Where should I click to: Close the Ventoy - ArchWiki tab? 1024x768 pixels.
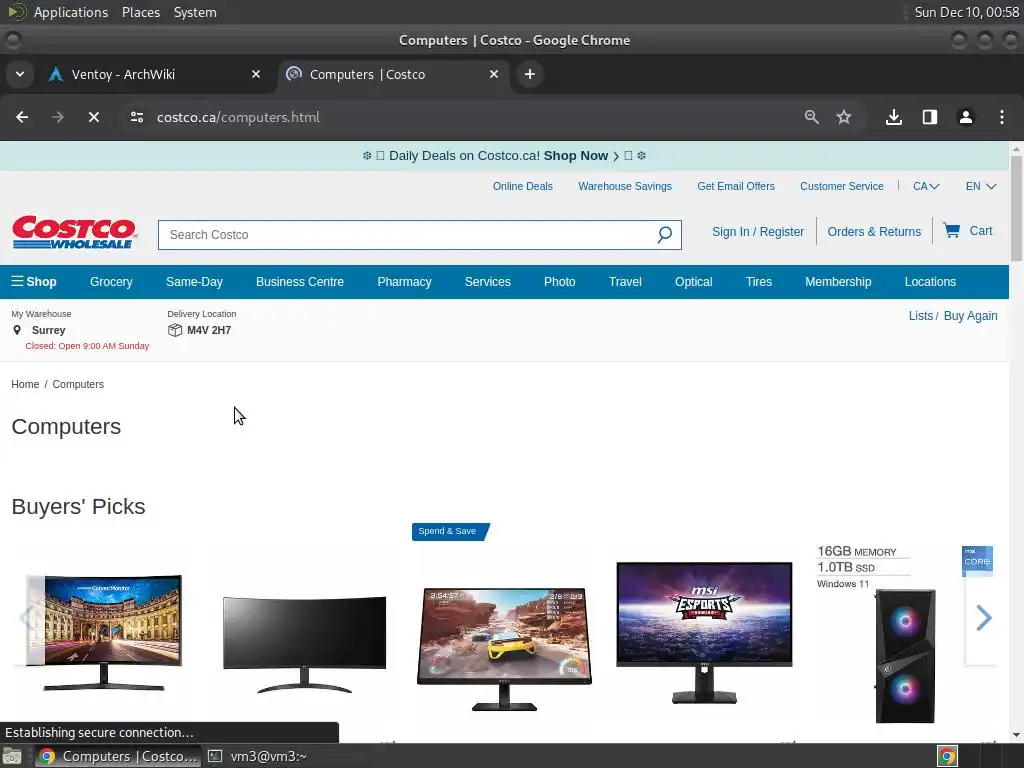(x=256, y=74)
